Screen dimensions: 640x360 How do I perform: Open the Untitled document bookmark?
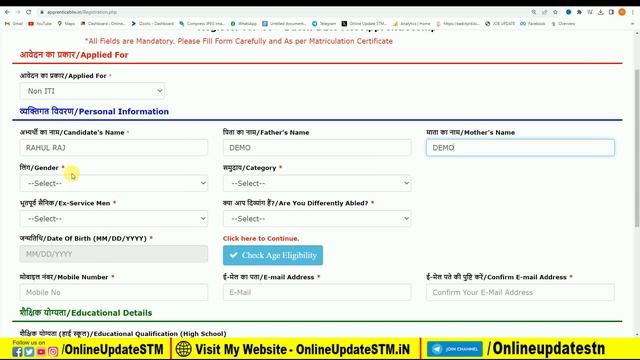[x=284, y=24]
